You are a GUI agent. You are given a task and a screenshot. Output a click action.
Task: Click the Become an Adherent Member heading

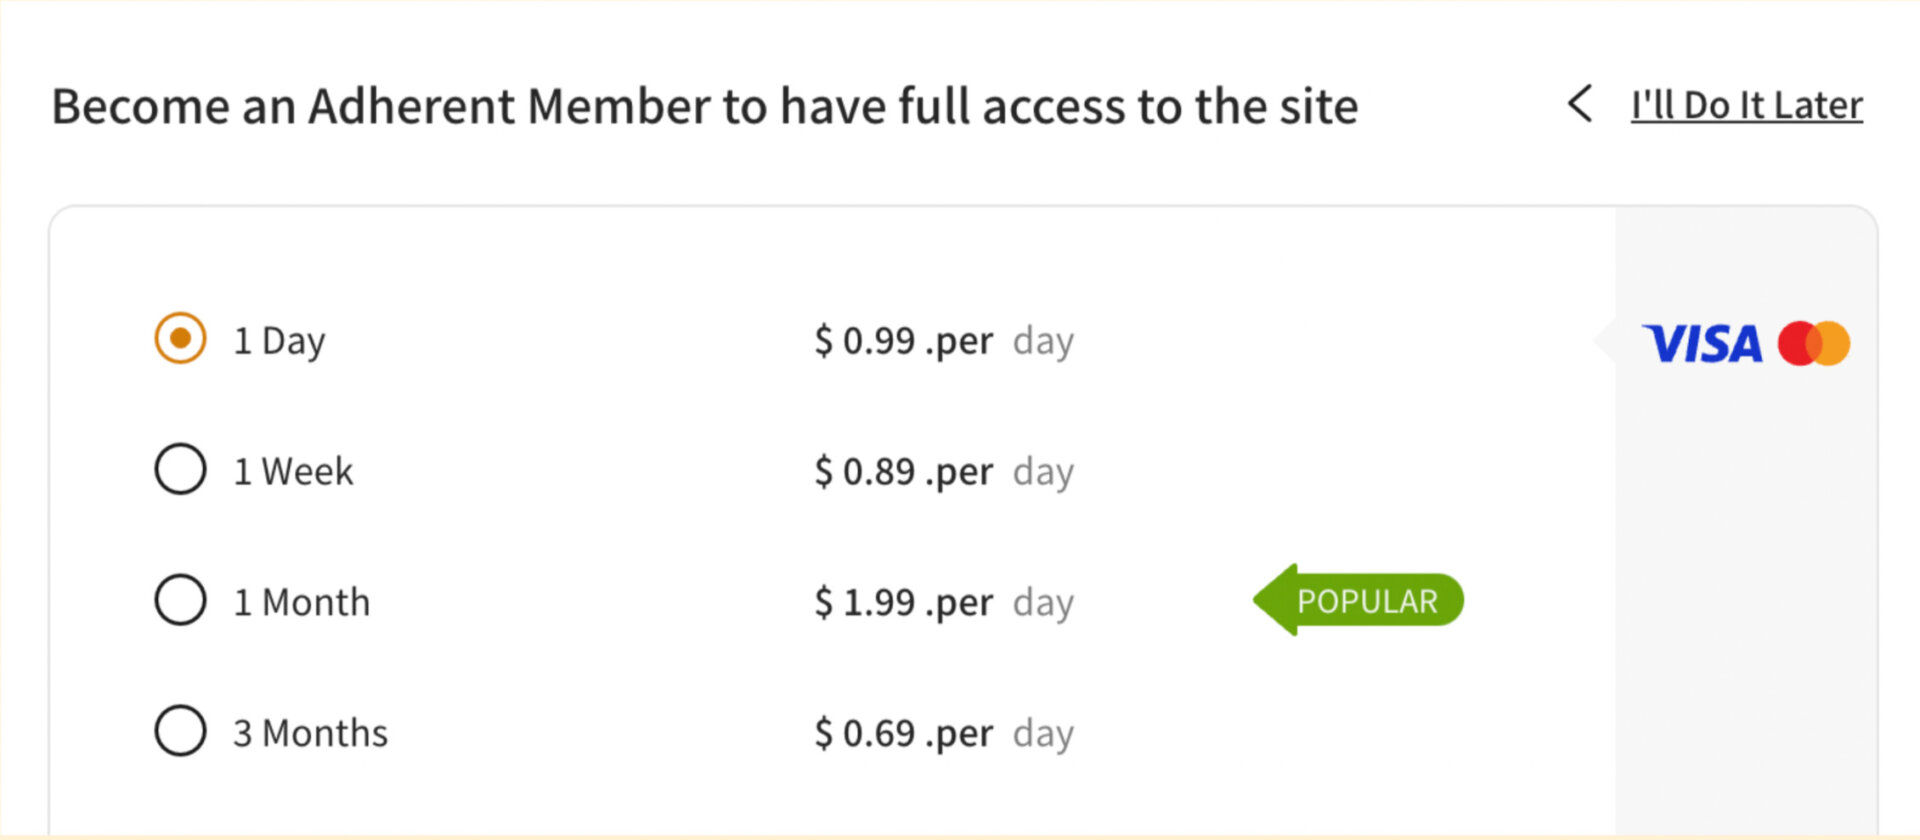pyautogui.click(x=705, y=106)
